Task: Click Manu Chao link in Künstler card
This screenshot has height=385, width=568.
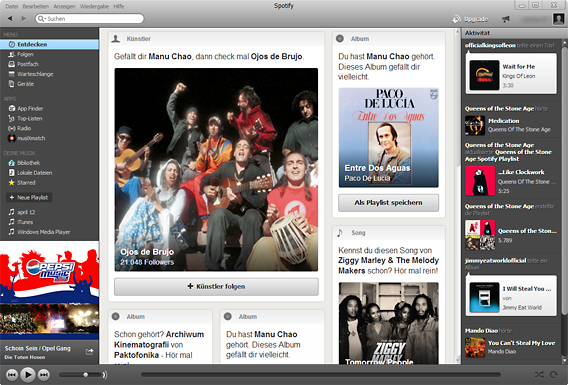Action: (x=170, y=57)
